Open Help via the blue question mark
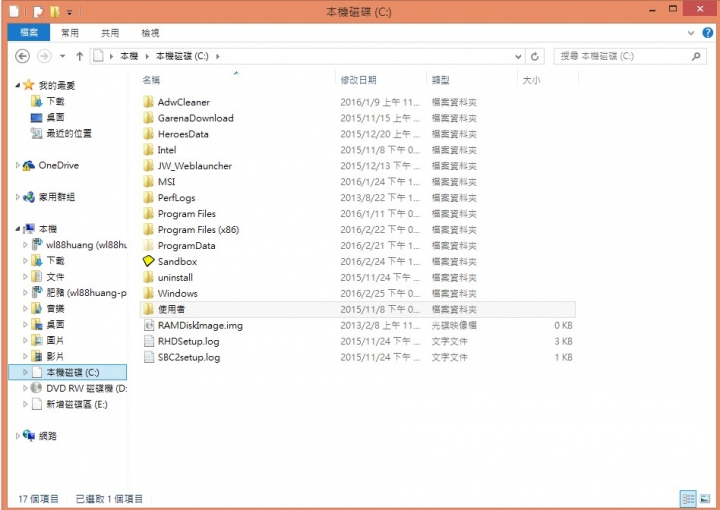The image size is (720, 510). 708,33
